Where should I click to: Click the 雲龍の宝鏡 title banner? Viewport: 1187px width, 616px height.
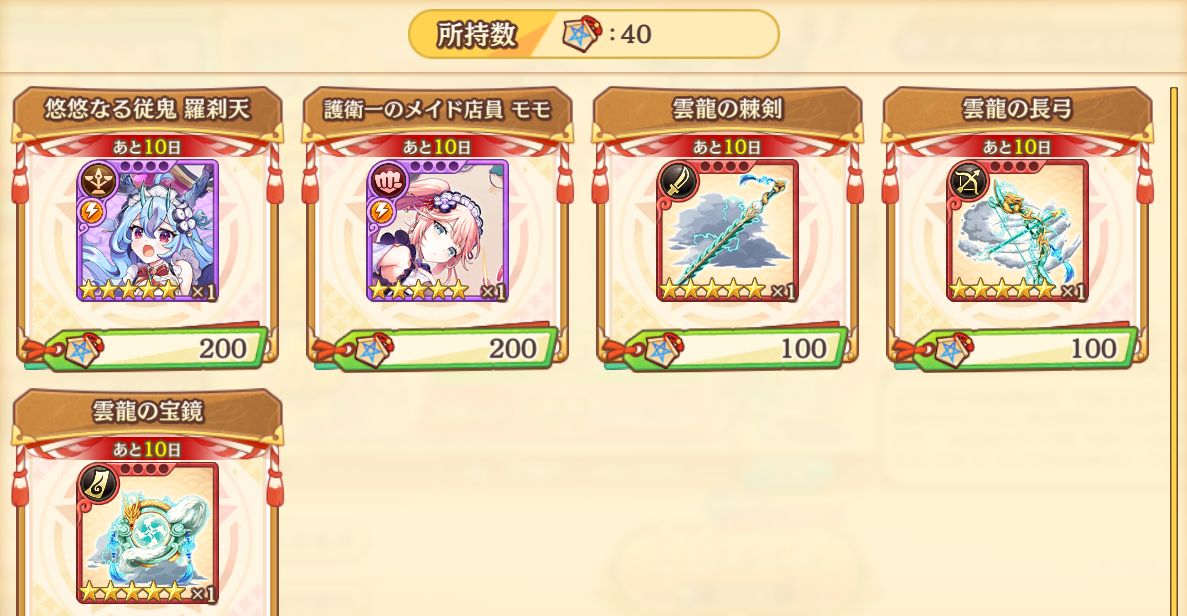pyautogui.click(x=147, y=412)
